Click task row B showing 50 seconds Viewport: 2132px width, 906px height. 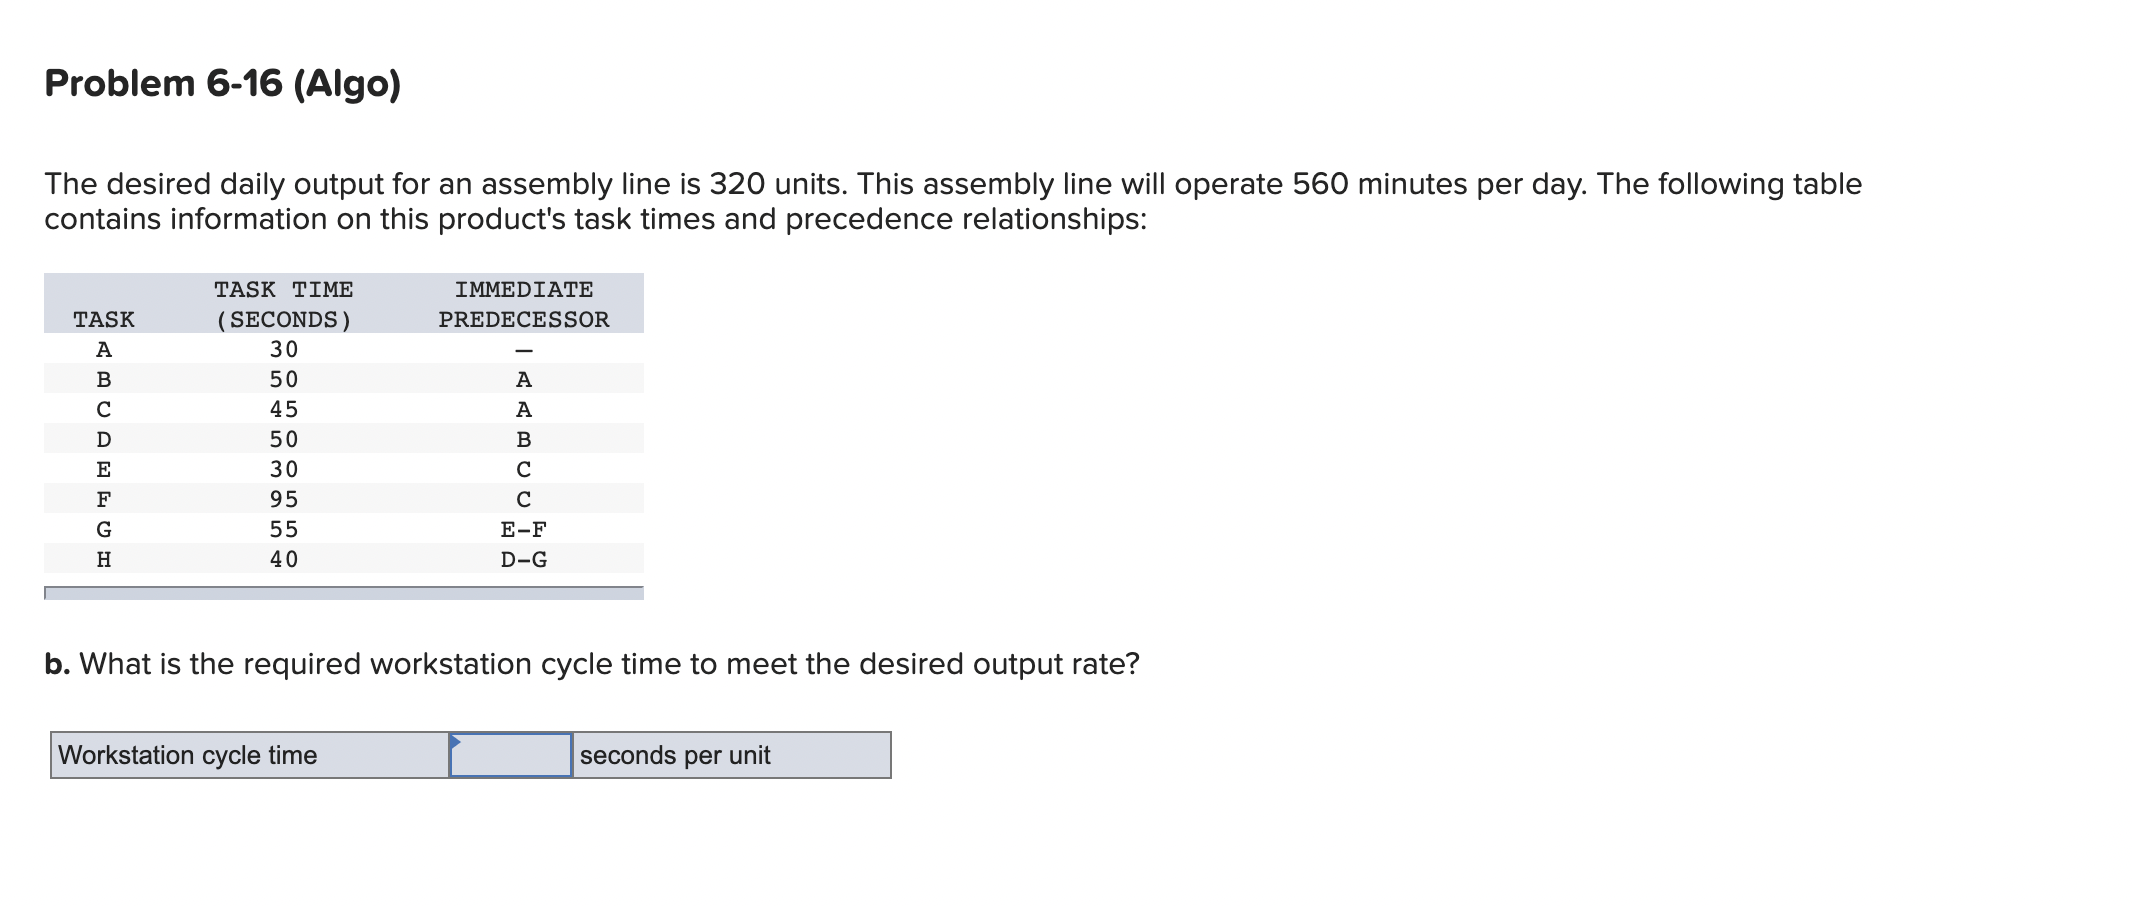[300, 378]
